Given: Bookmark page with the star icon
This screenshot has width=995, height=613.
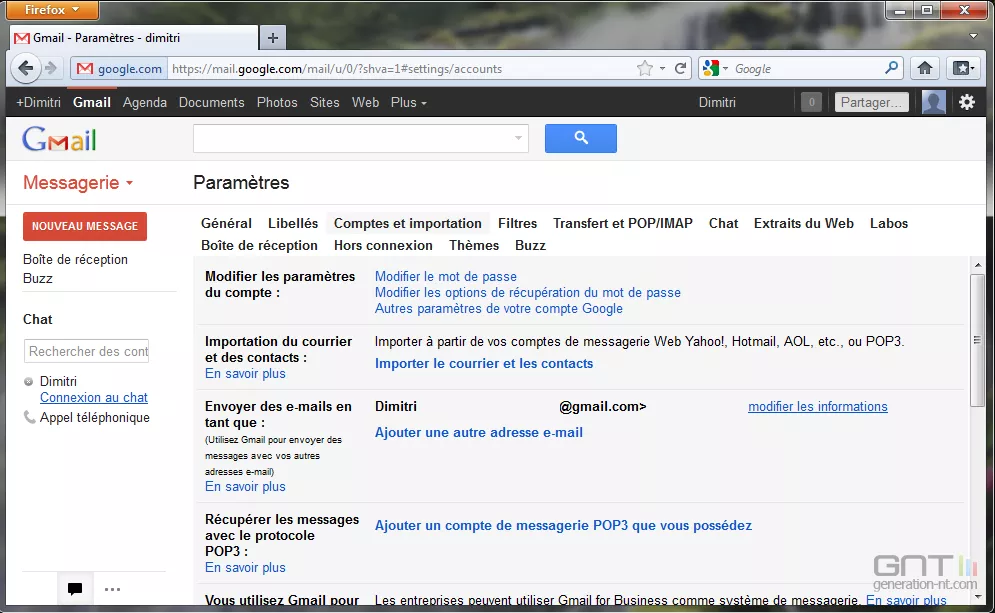Looking at the screenshot, I should coord(645,69).
